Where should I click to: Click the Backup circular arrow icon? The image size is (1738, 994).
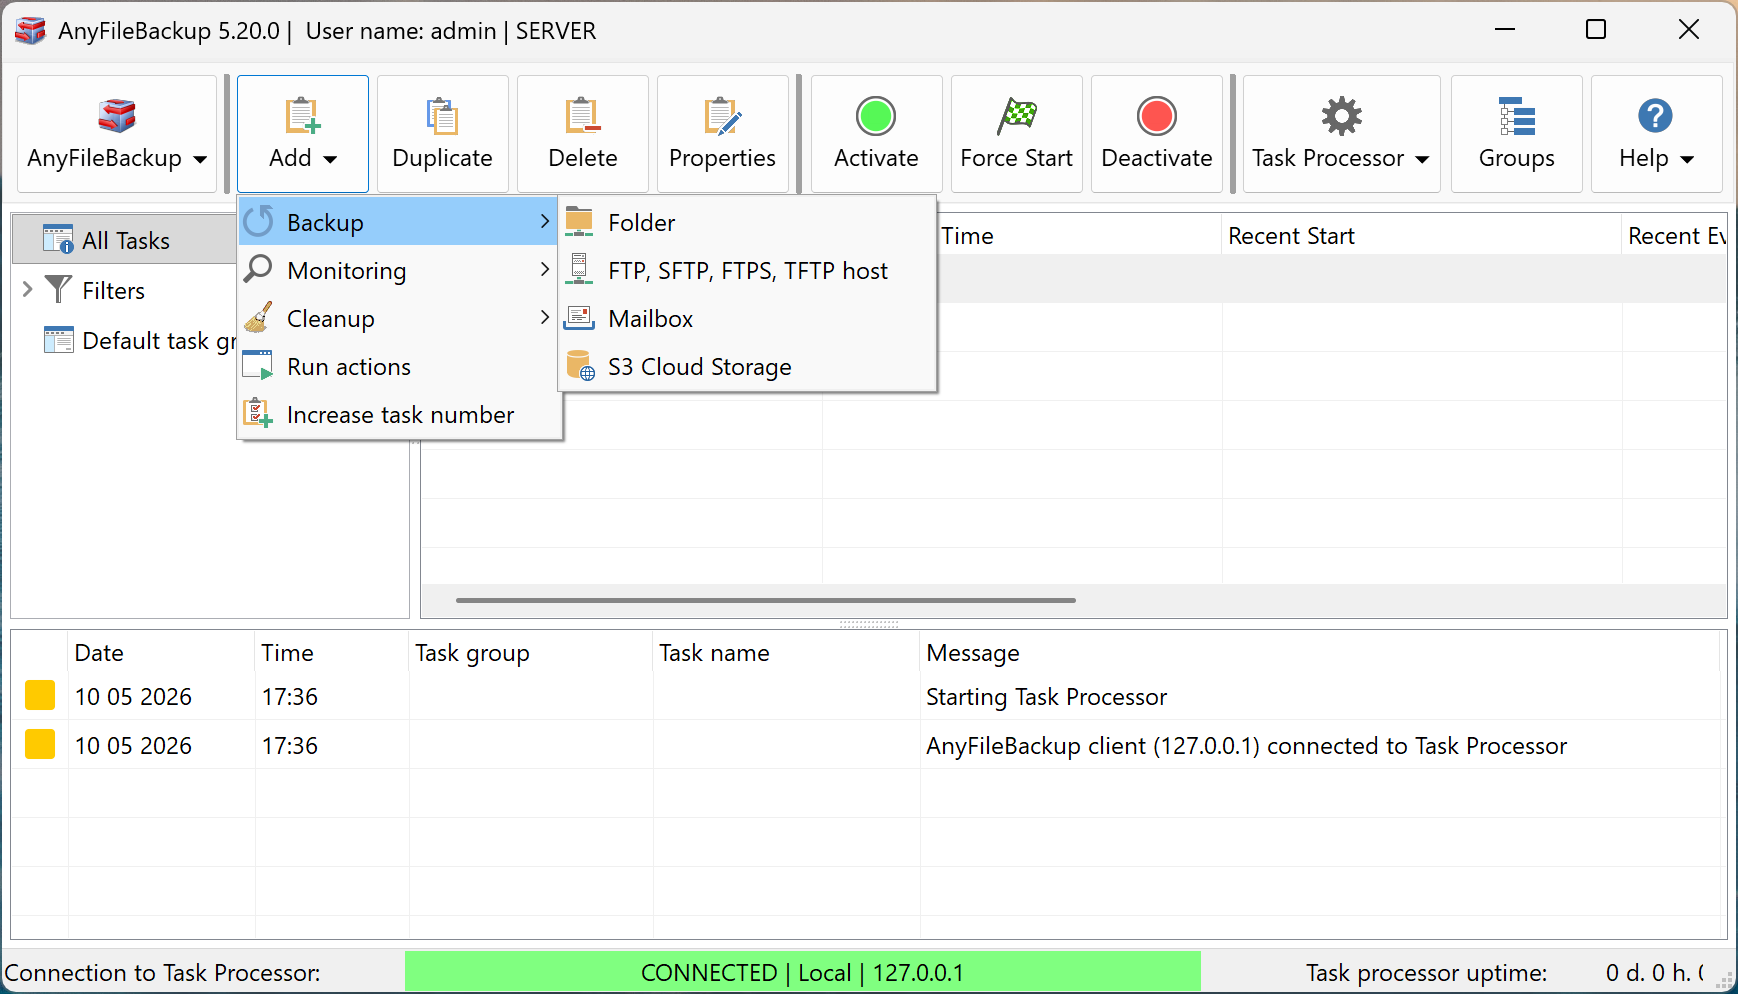[x=259, y=221]
